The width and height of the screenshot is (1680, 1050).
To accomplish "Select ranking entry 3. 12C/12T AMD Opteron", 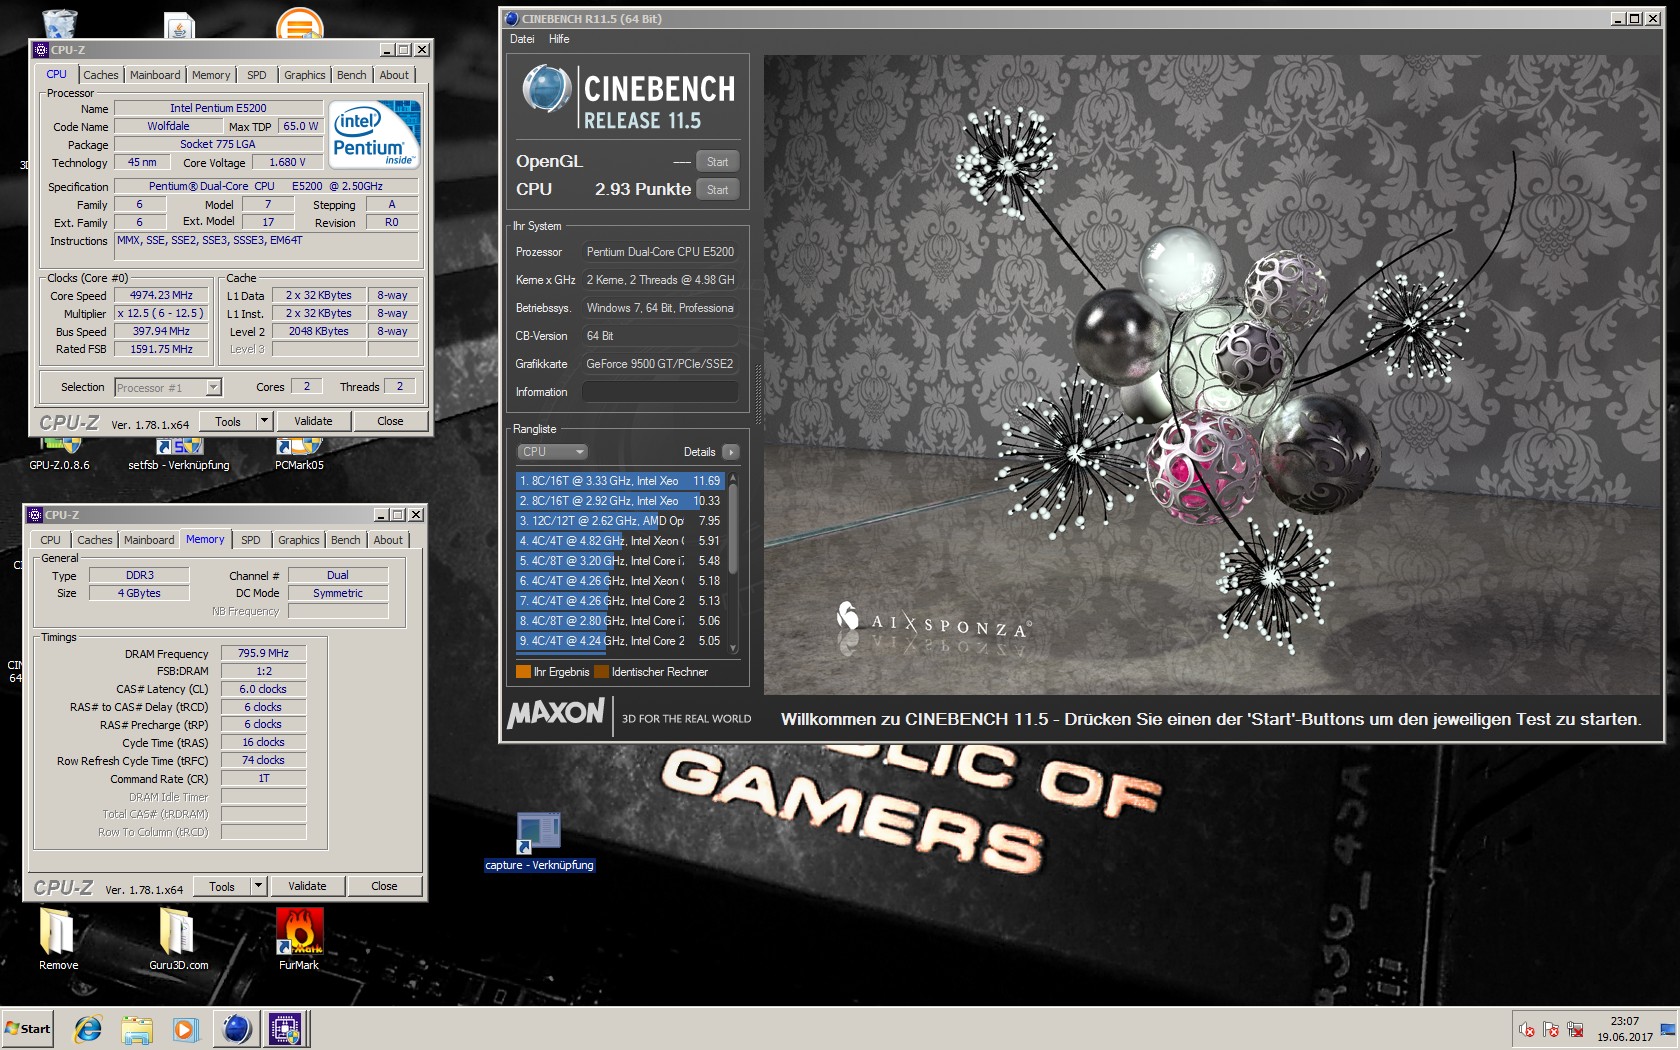I will click(x=620, y=521).
